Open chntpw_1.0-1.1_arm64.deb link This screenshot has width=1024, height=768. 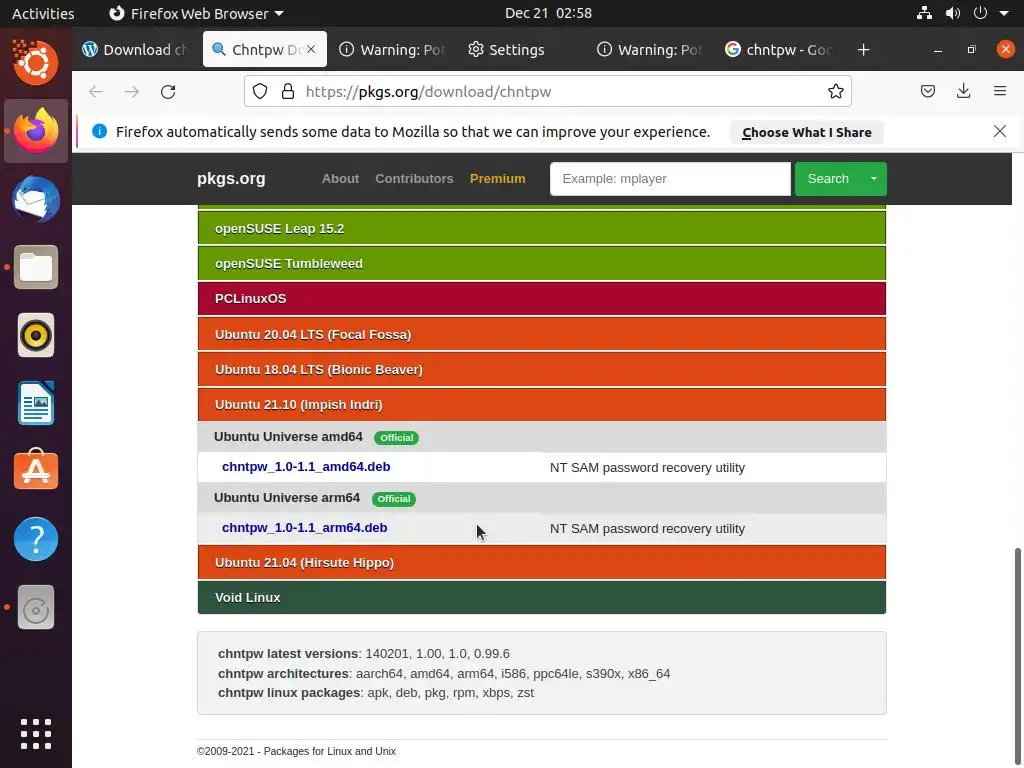(304, 527)
